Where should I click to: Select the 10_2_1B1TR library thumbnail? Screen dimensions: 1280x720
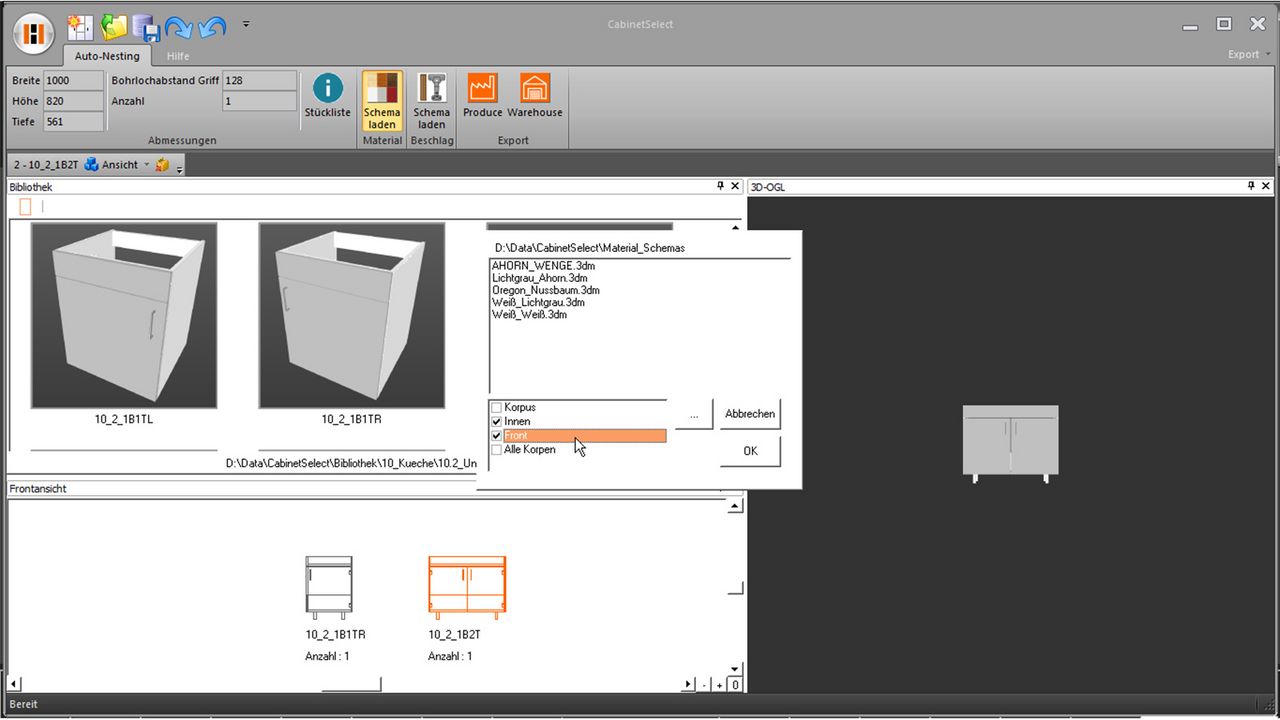click(x=352, y=315)
